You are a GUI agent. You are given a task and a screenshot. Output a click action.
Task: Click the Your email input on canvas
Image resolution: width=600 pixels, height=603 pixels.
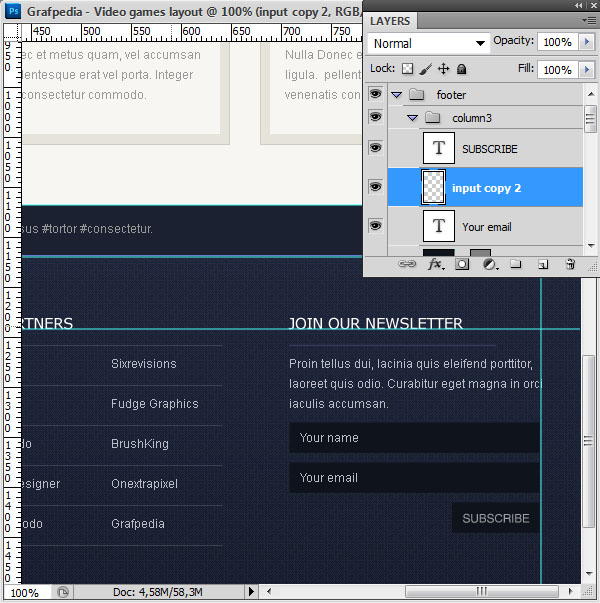tap(414, 478)
